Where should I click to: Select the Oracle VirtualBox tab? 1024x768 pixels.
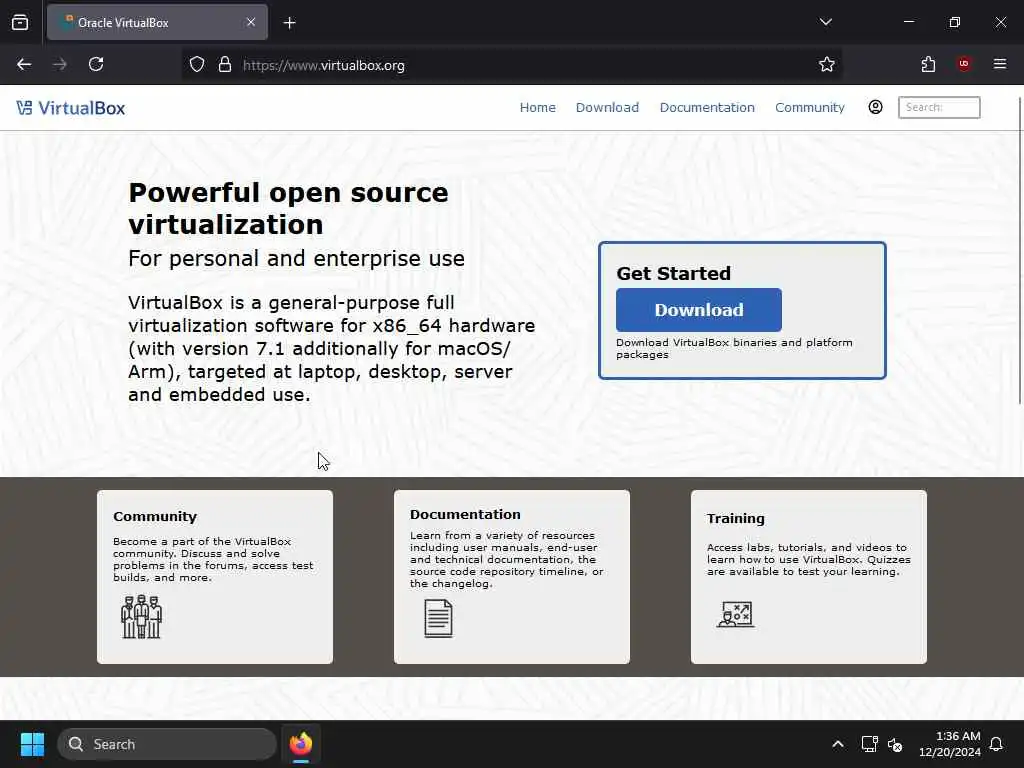coord(157,22)
